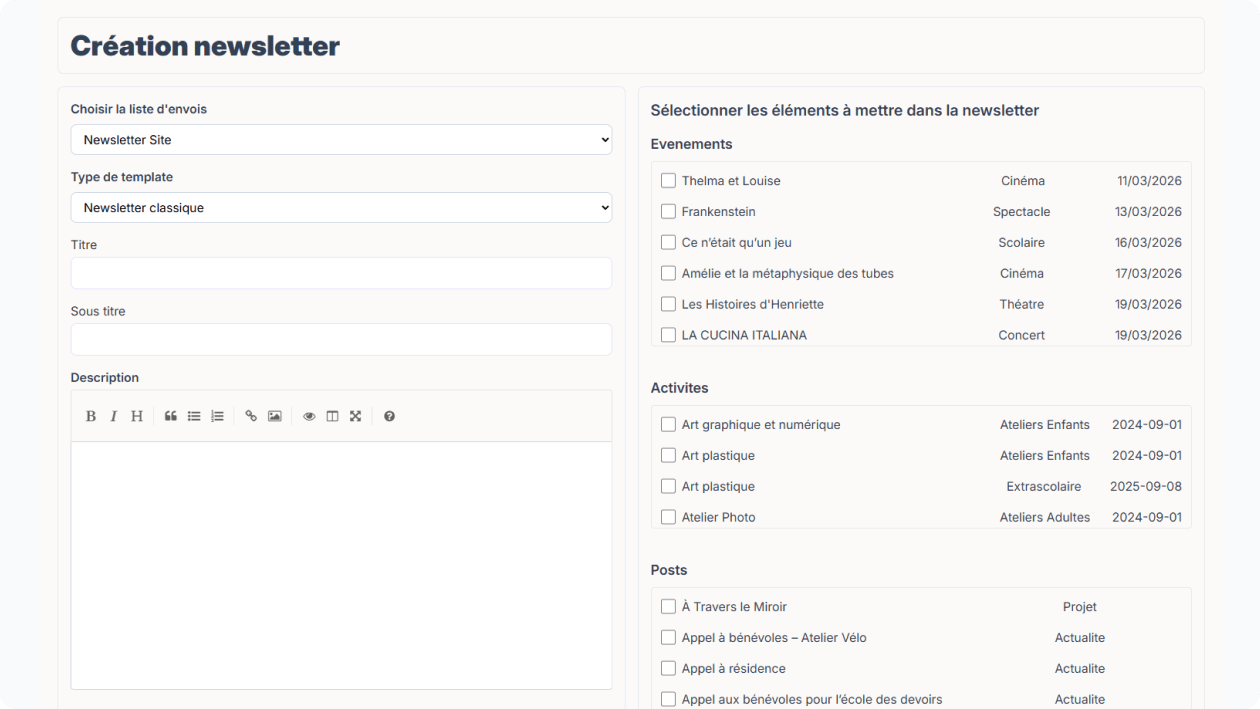
Task: Click into the Titre input field
Action: coord(341,273)
